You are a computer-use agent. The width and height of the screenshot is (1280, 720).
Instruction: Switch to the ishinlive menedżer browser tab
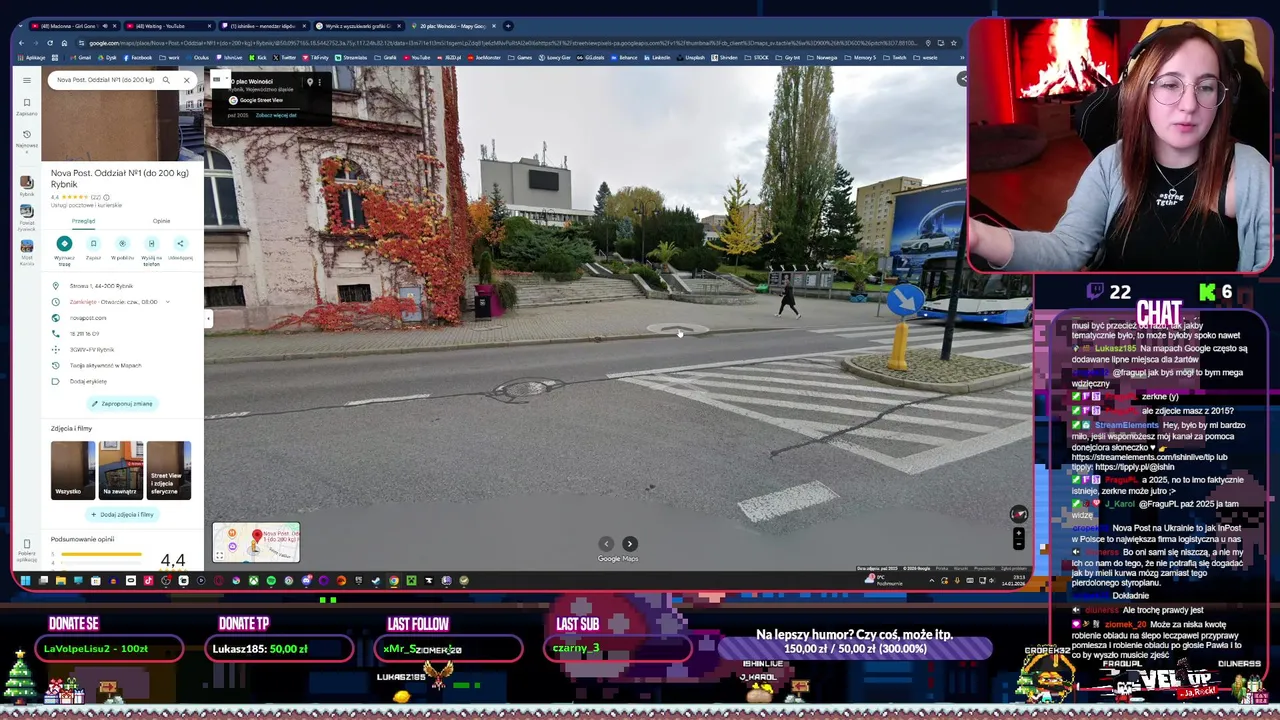click(264, 26)
